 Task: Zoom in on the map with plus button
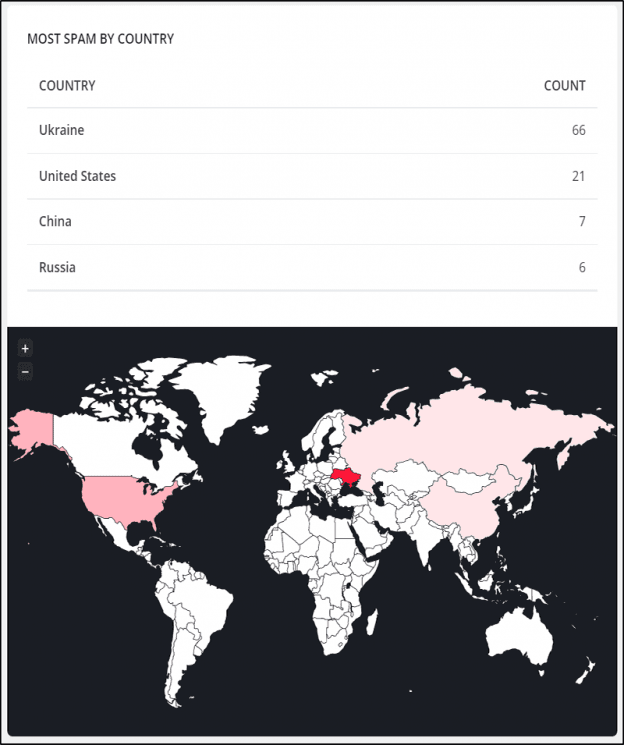coord(25,348)
